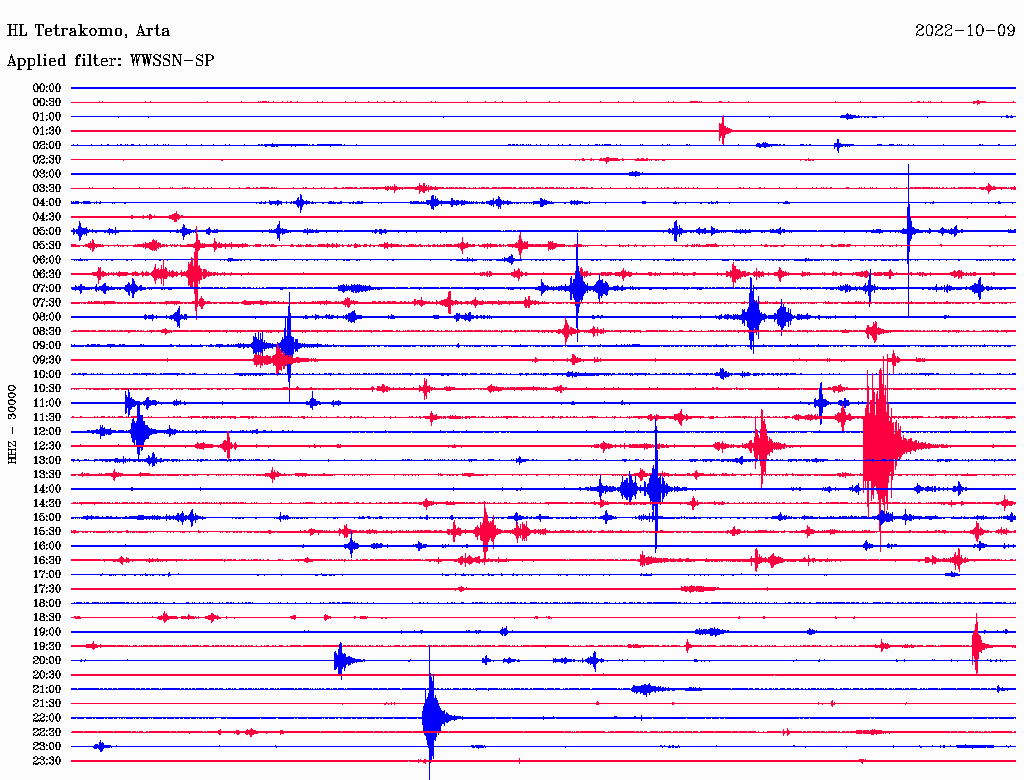1024x780 pixels.
Task: Select the 06:30 time label
Action: point(47,274)
